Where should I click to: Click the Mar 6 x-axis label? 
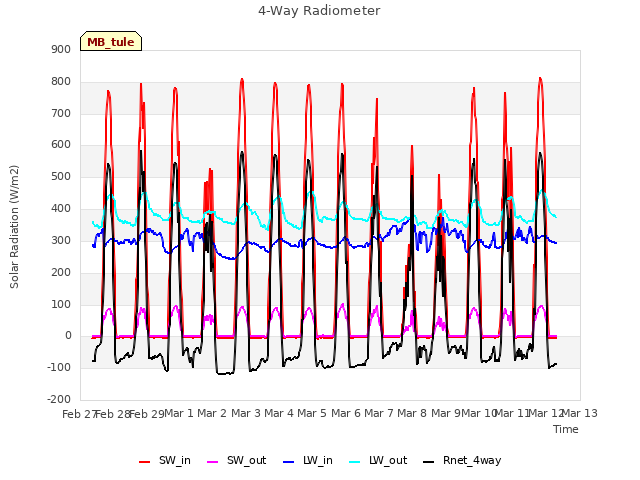pyautogui.click(x=346, y=413)
